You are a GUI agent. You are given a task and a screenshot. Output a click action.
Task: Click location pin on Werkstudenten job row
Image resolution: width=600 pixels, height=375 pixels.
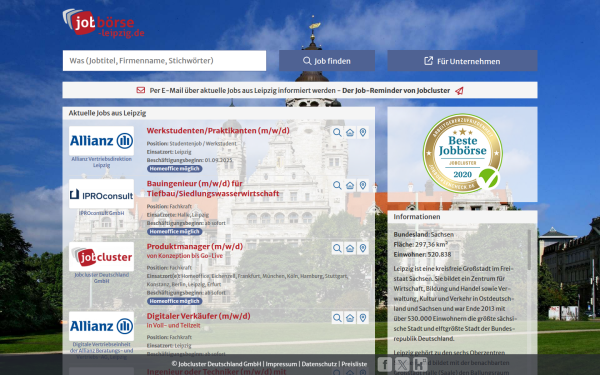coord(363,132)
